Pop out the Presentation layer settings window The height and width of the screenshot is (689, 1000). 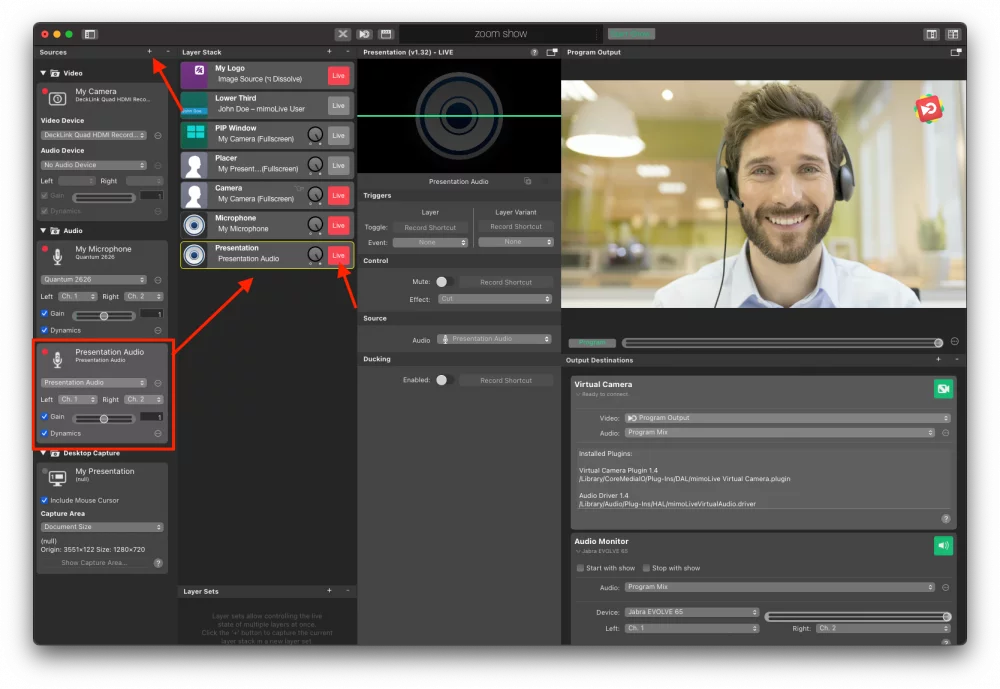pos(552,52)
